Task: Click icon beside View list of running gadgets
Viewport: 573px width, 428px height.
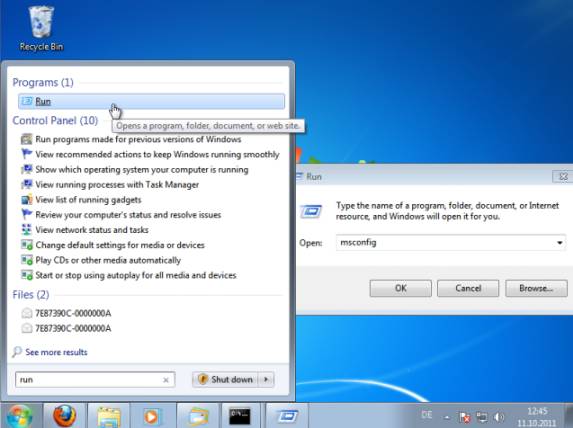Action: pyautogui.click(x=26, y=200)
